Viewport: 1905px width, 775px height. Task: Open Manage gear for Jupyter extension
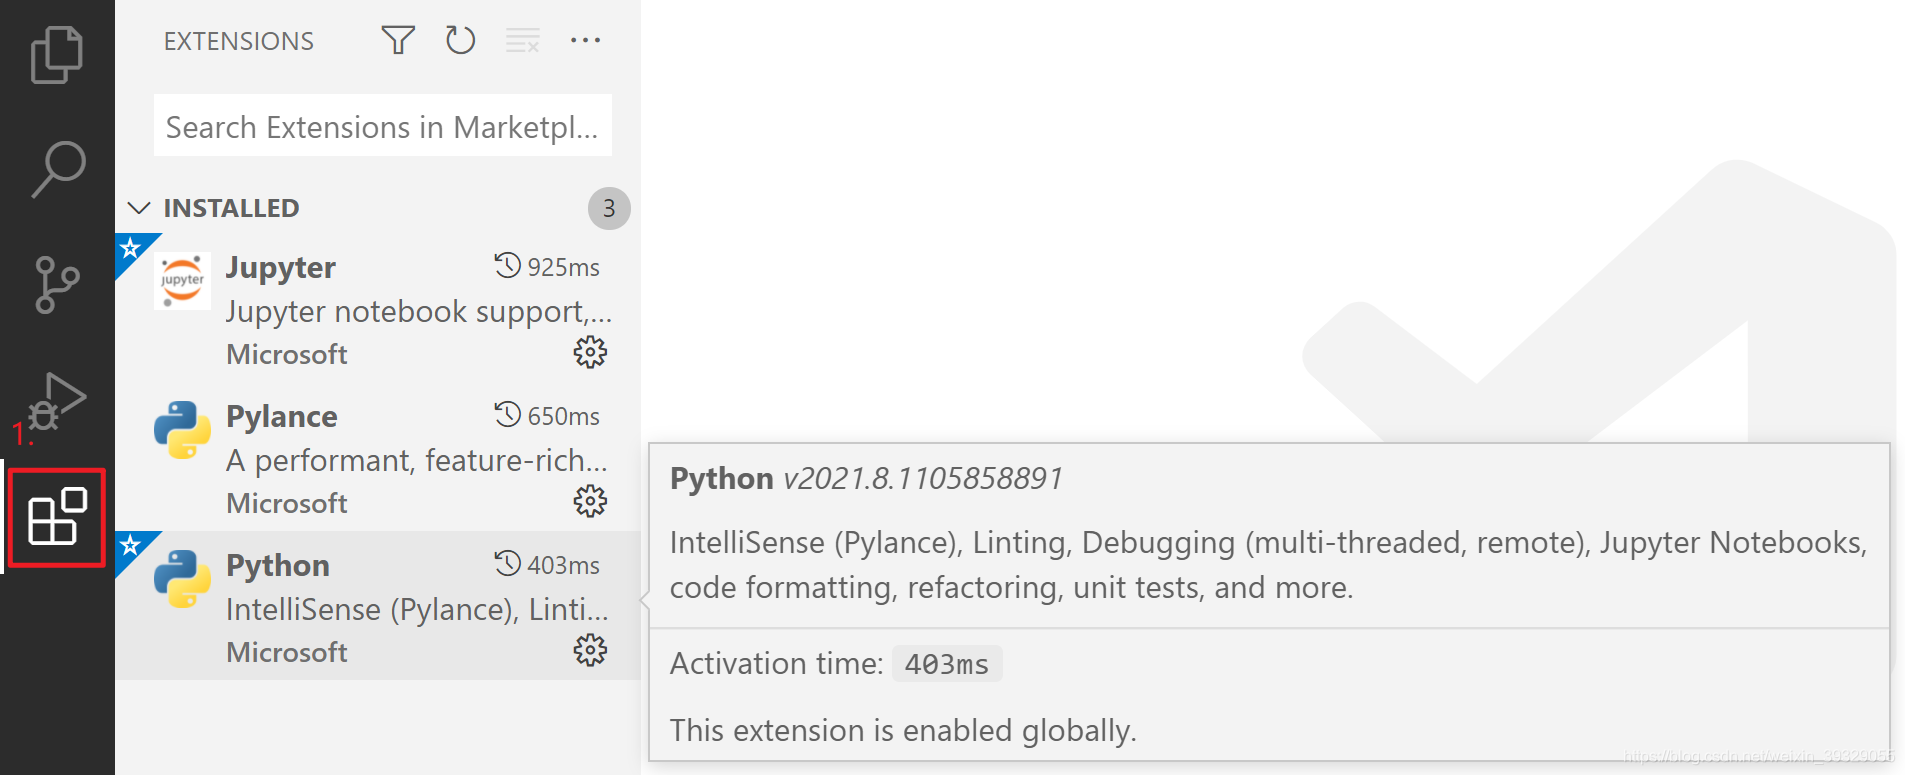(x=590, y=352)
